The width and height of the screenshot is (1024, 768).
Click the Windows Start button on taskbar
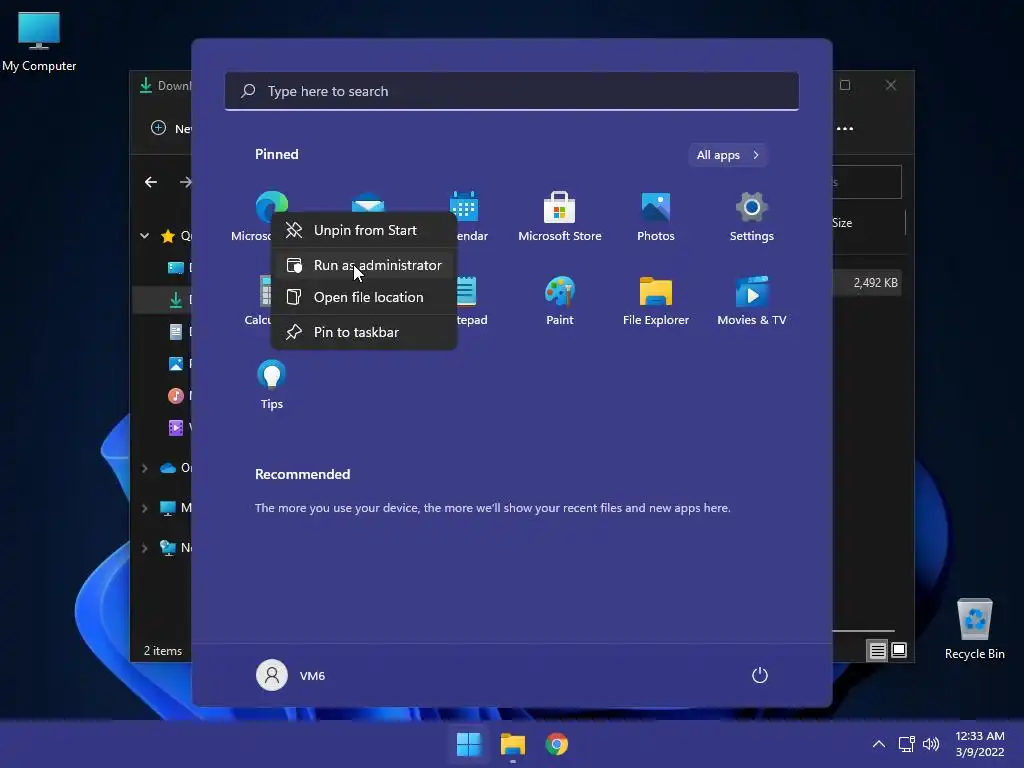click(468, 744)
